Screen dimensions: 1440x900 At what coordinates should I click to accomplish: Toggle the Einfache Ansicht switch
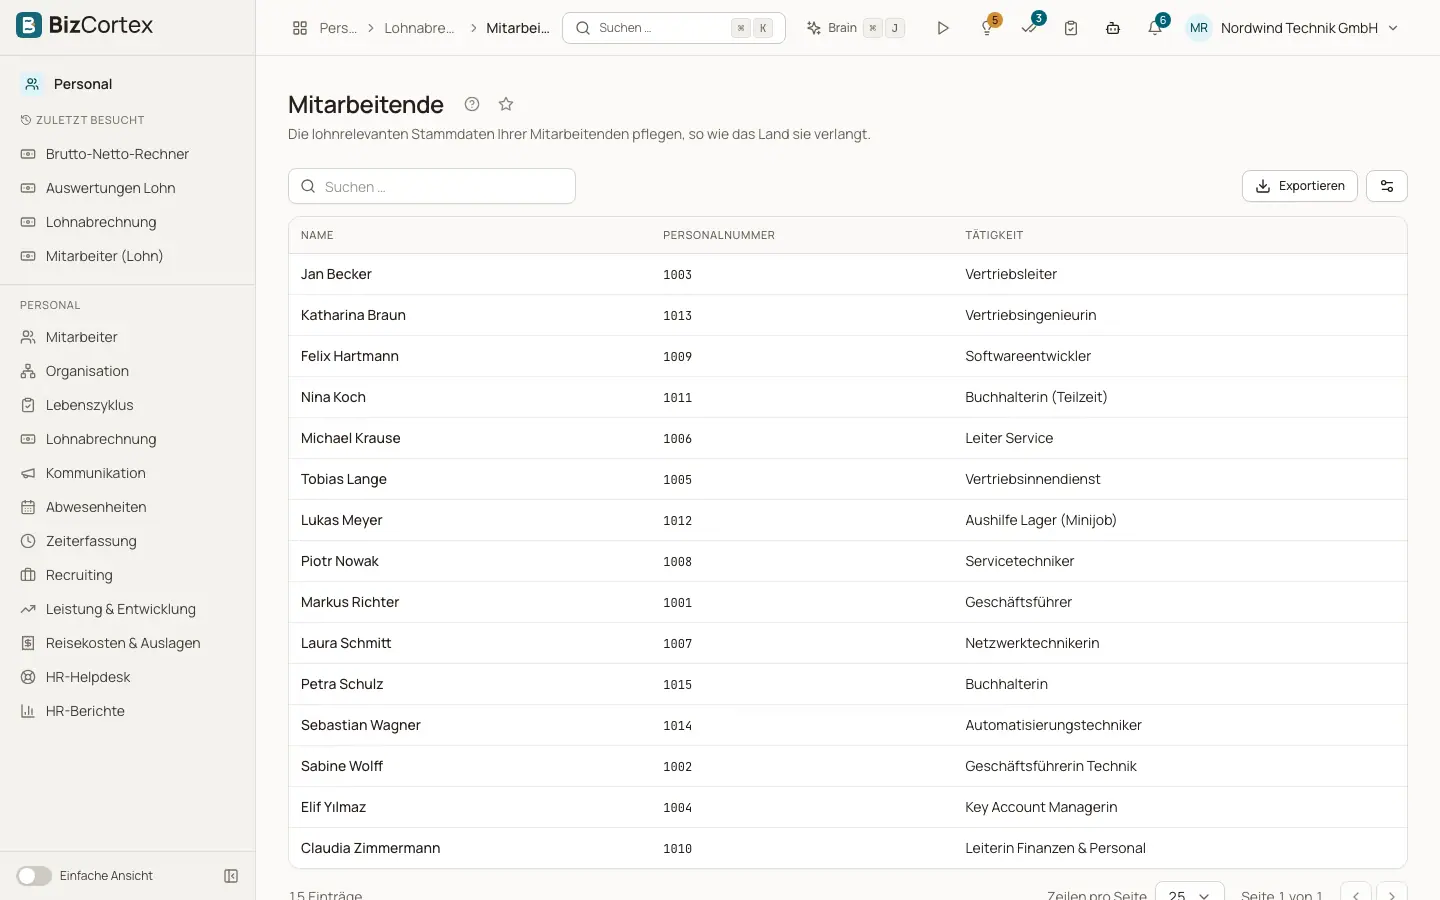point(34,876)
